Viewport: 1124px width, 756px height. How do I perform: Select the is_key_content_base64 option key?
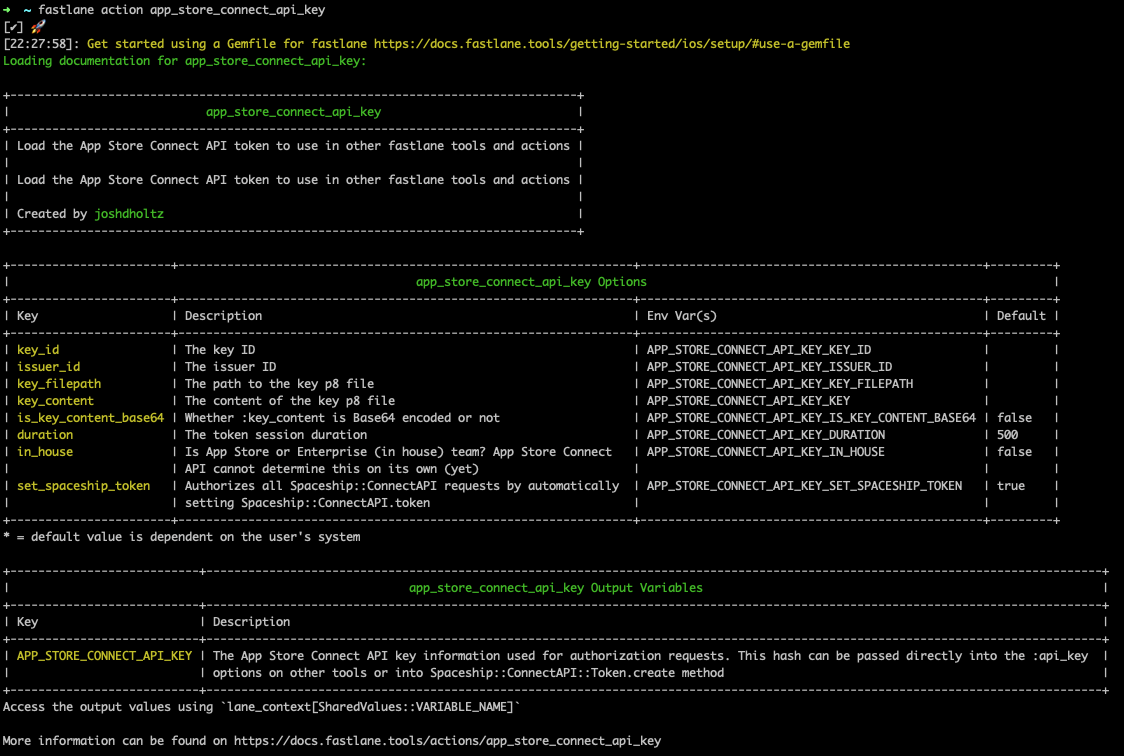click(x=90, y=418)
